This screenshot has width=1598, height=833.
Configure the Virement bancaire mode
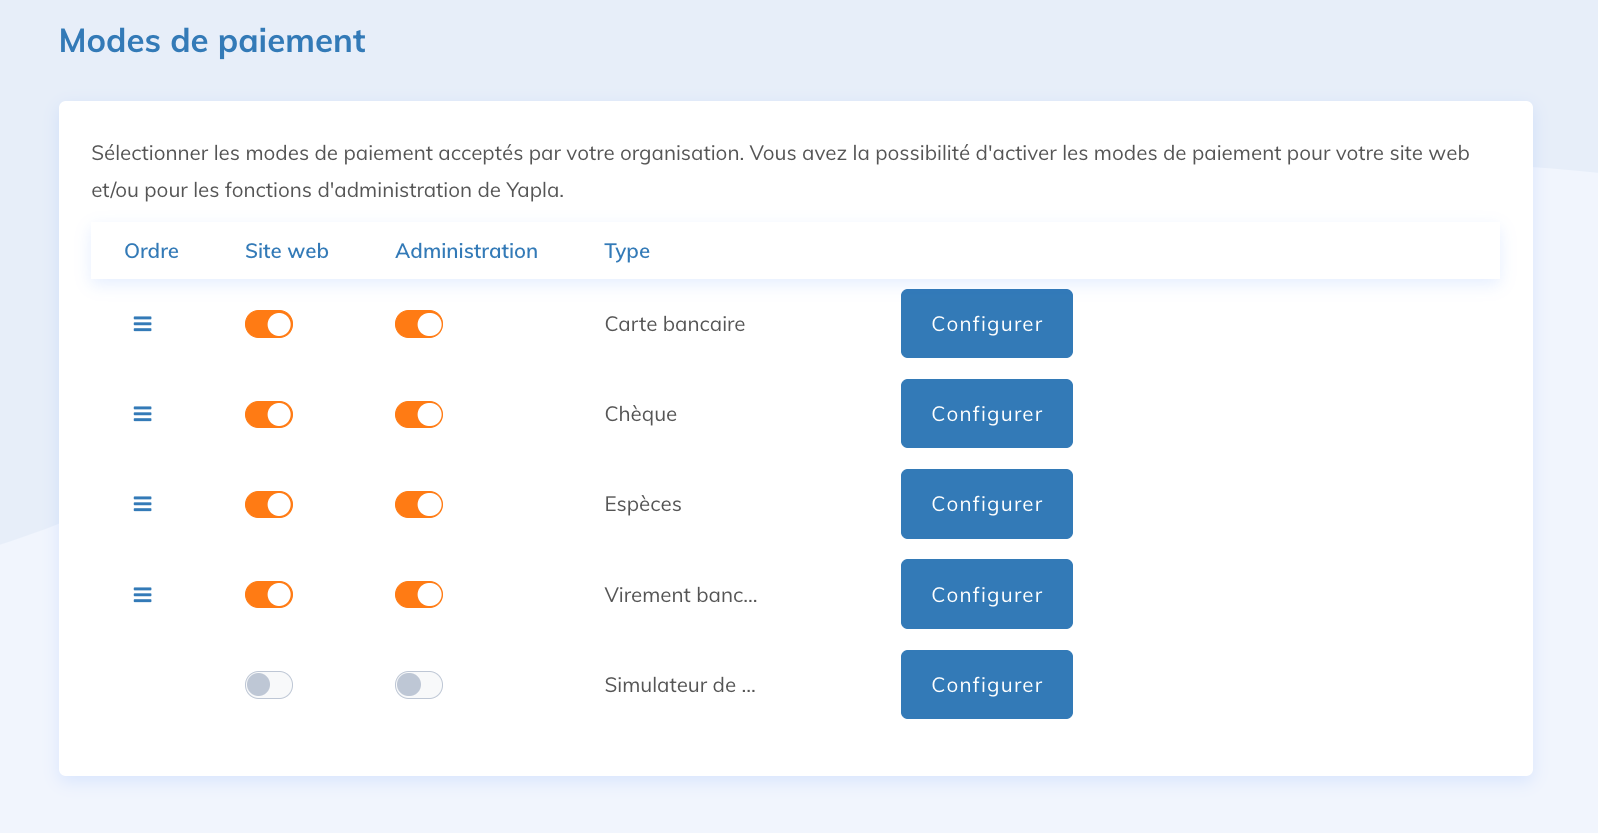tap(986, 595)
